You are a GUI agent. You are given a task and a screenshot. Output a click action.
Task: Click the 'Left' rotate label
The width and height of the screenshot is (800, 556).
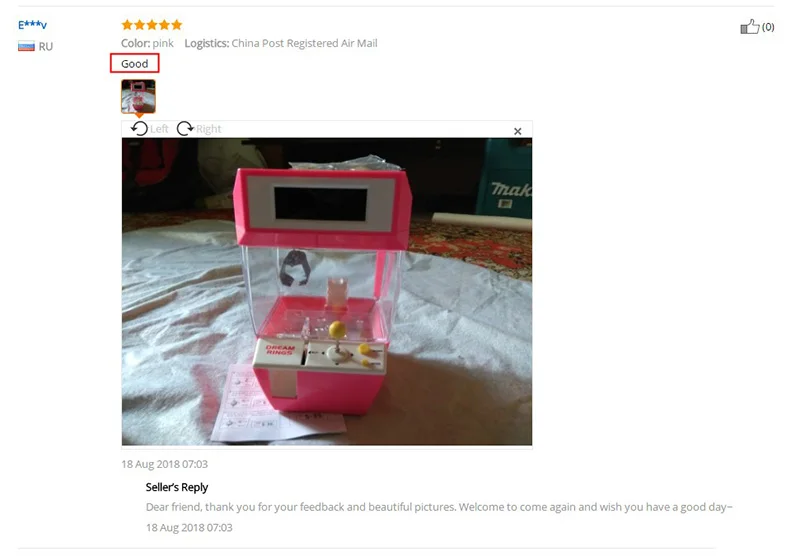tap(159, 129)
